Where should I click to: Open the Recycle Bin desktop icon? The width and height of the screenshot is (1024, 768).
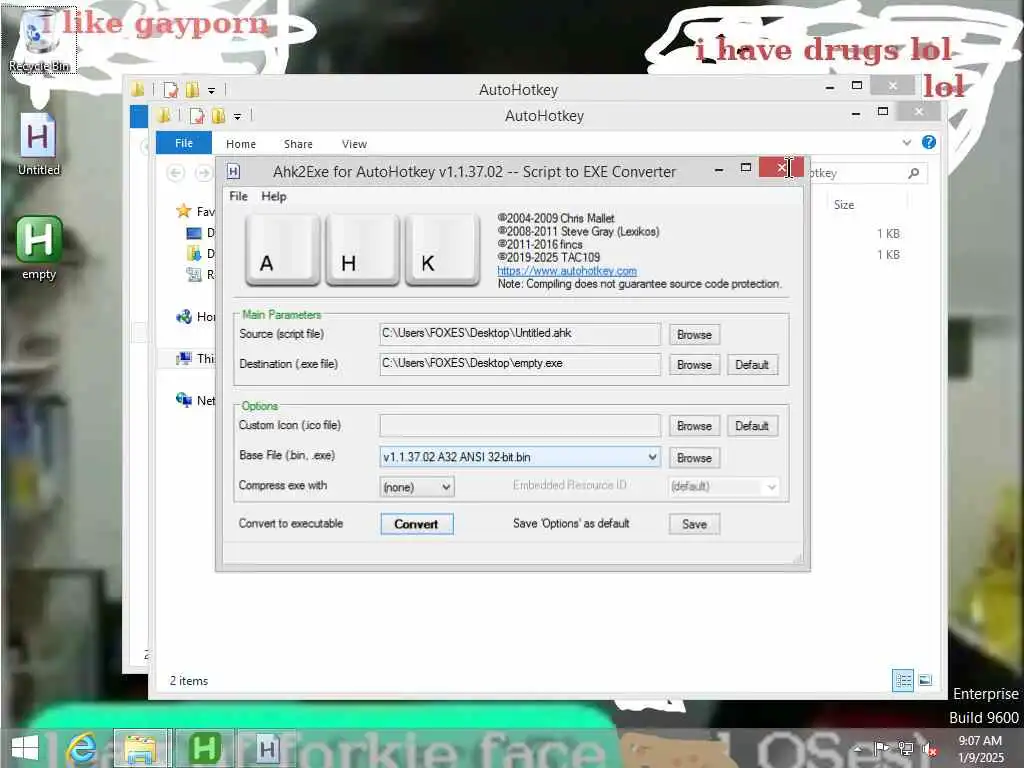[39, 40]
